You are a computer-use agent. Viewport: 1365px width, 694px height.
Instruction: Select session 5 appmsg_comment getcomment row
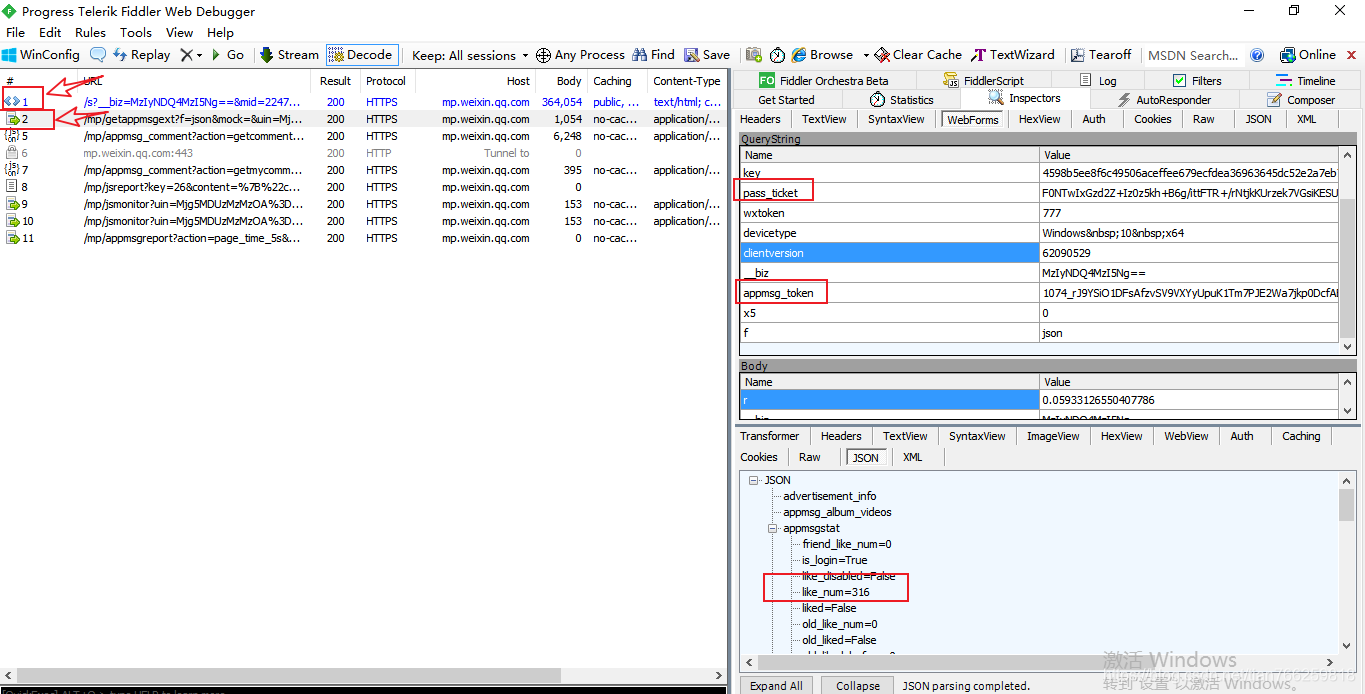[x=363, y=136]
